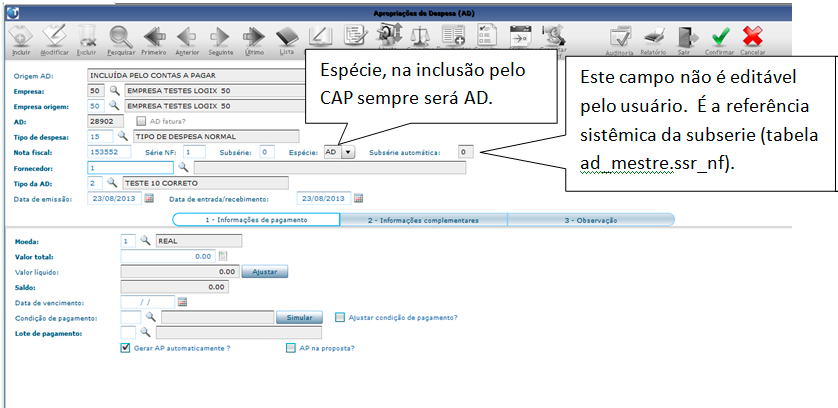This screenshot has height=408, width=838.
Task: Click the Modificar toolbar icon
Action: [54, 37]
